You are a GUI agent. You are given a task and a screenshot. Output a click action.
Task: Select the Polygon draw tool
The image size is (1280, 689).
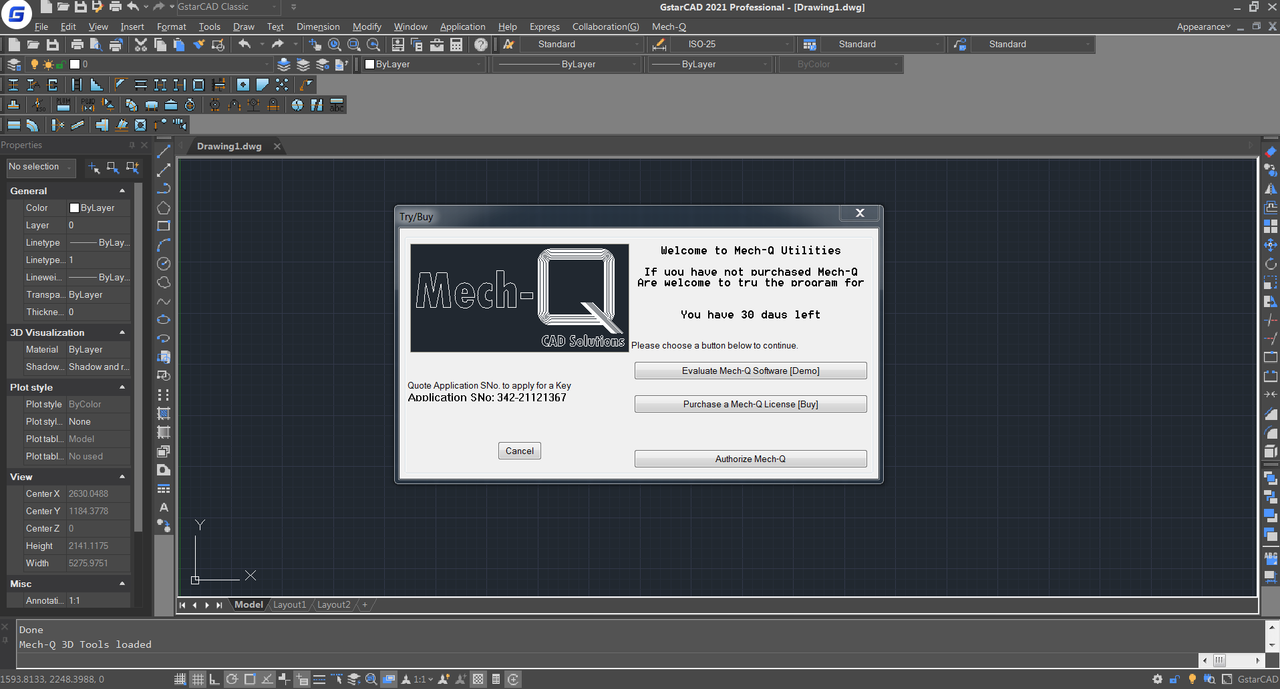click(x=164, y=207)
